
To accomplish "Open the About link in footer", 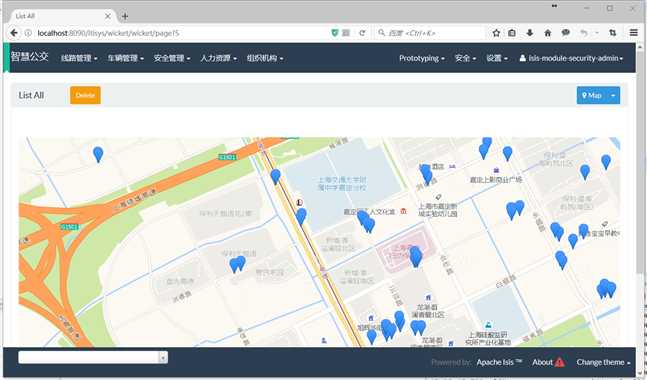I will click(542, 362).
